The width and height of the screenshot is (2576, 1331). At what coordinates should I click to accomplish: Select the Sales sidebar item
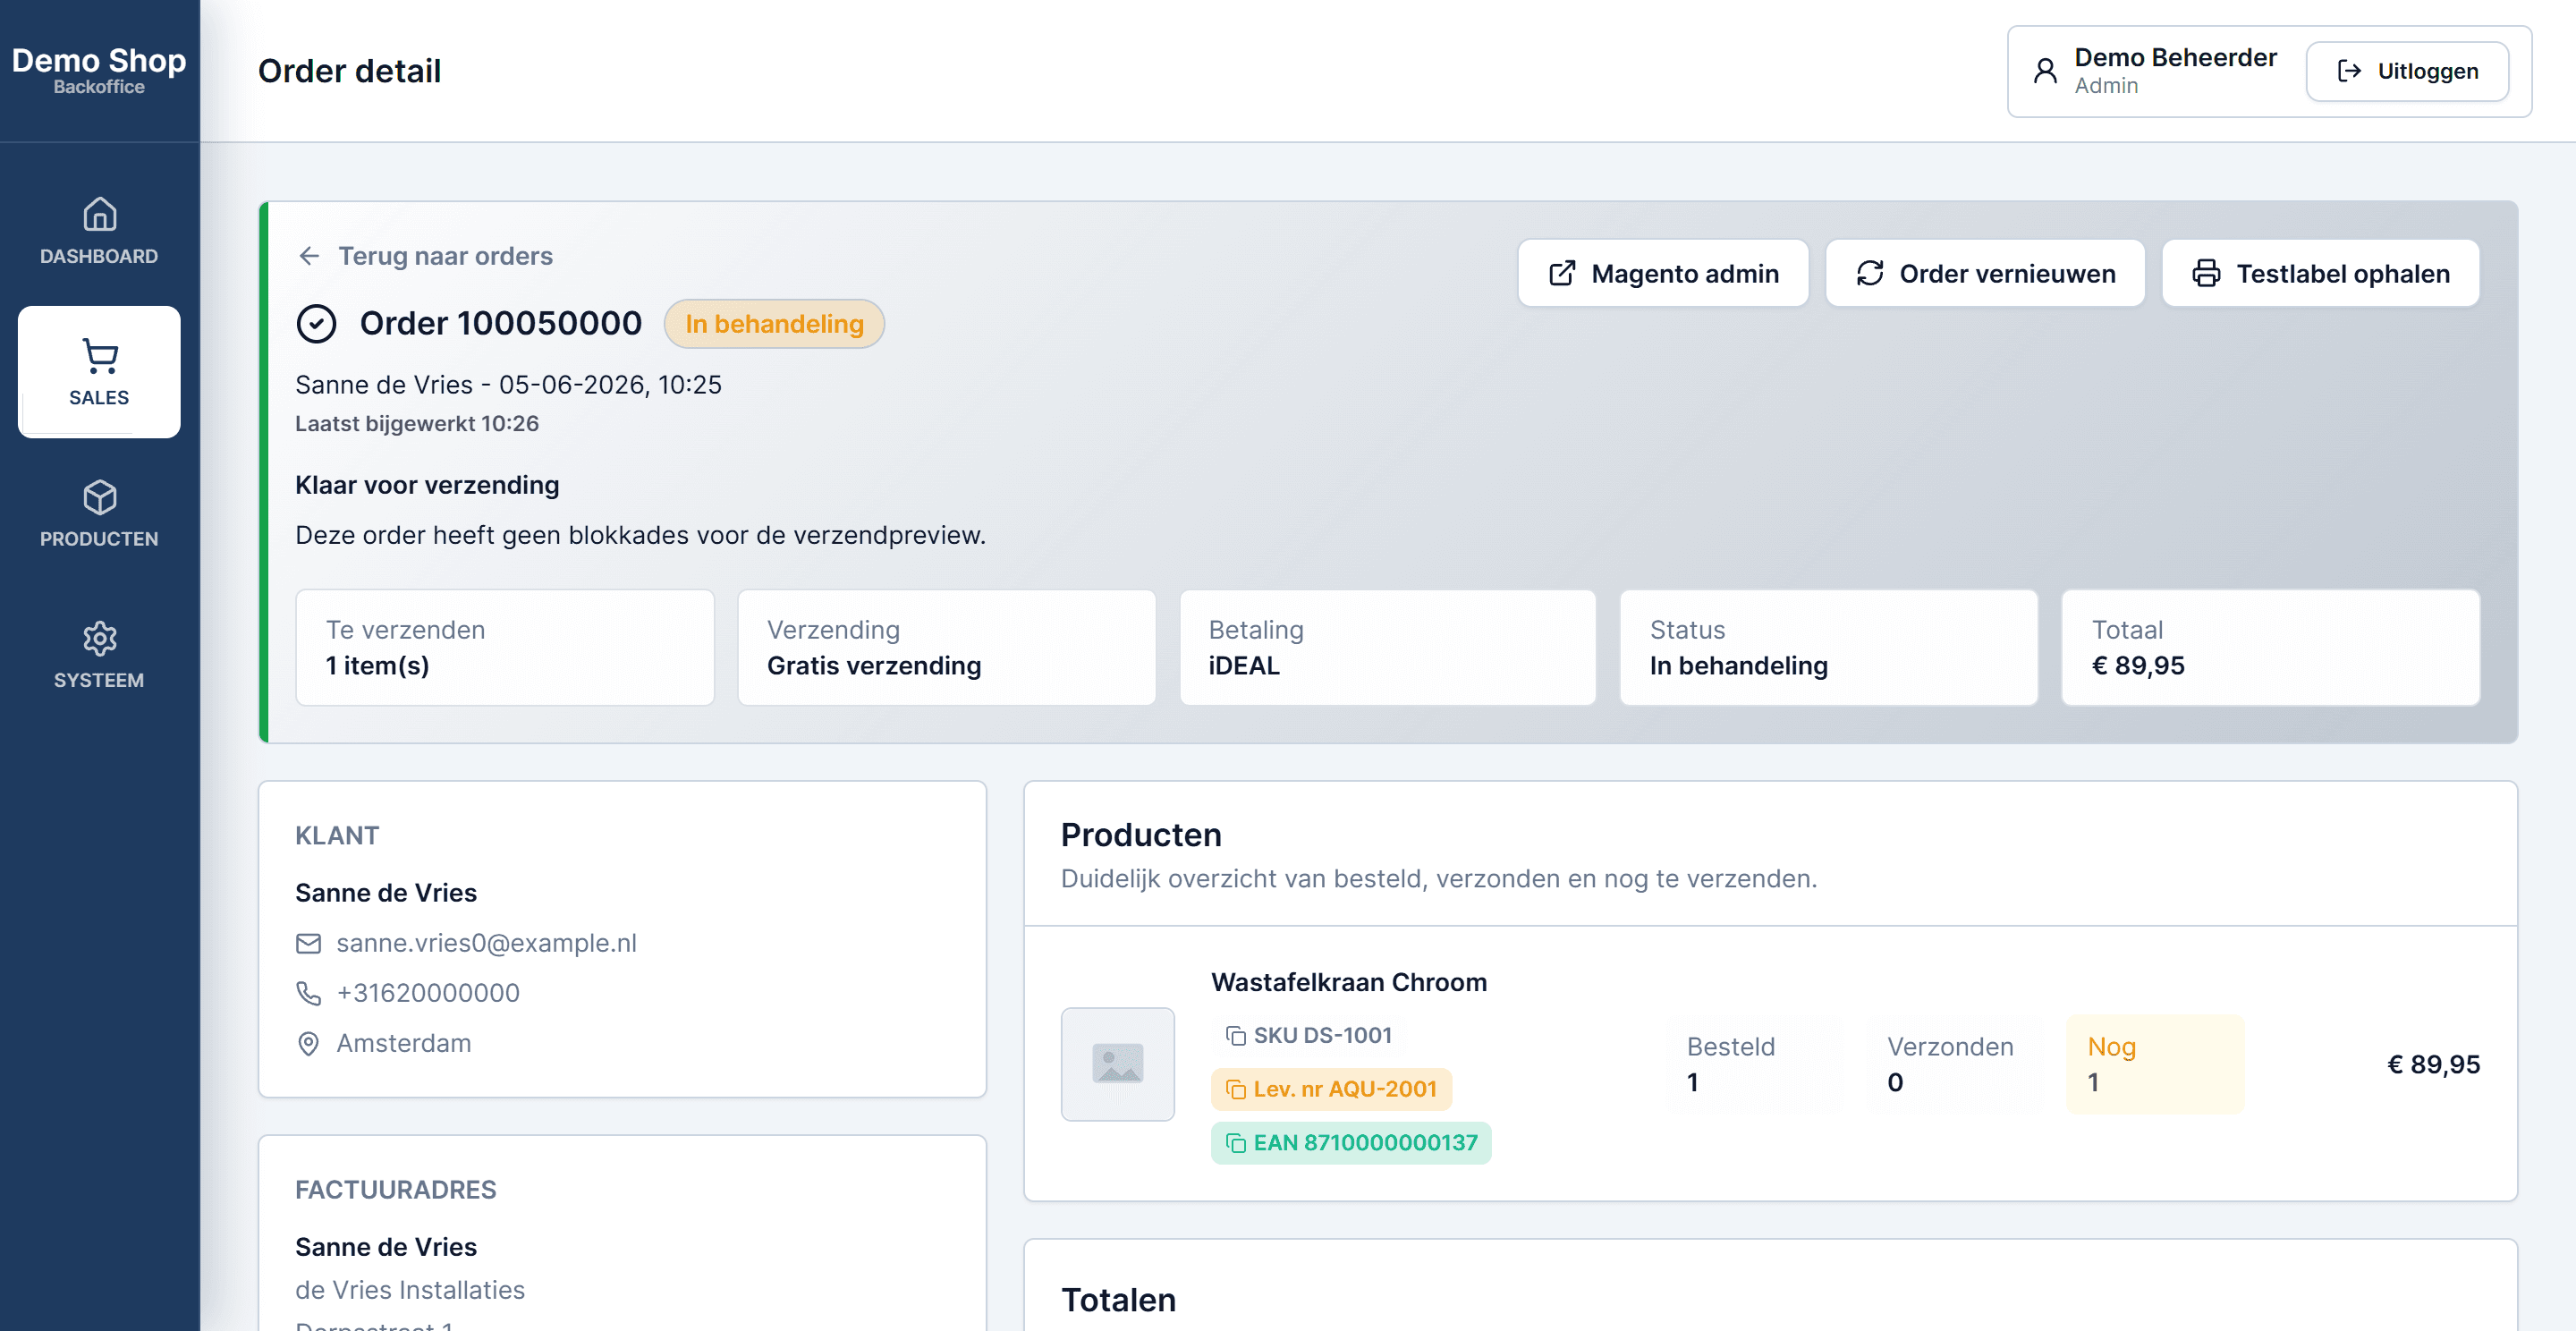[x=99, y=372]
